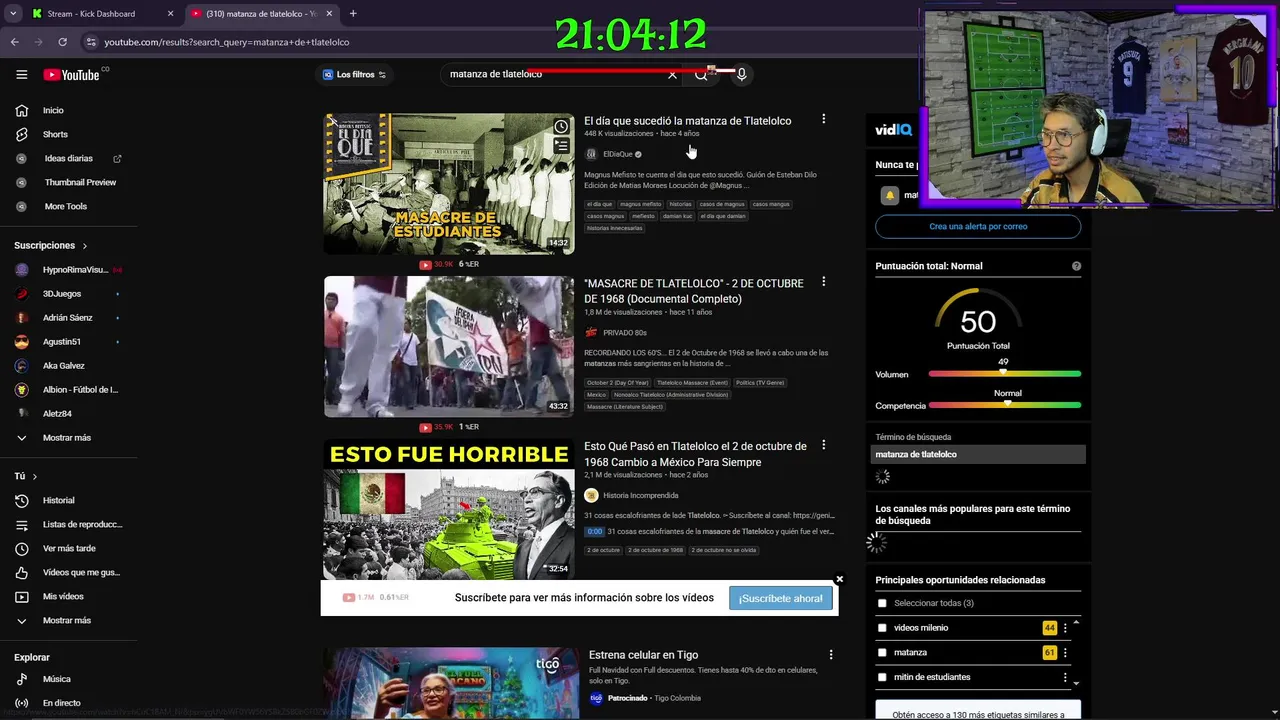Viewport: 1280px width, 720px height.
Task: Click the Volumen score slider
Action: [x=1004, y=374]
